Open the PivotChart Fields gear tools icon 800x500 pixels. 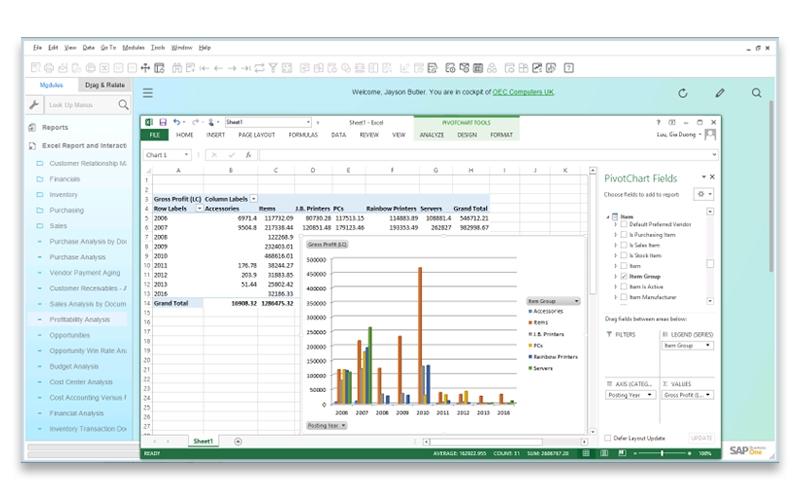pos(703,194)
